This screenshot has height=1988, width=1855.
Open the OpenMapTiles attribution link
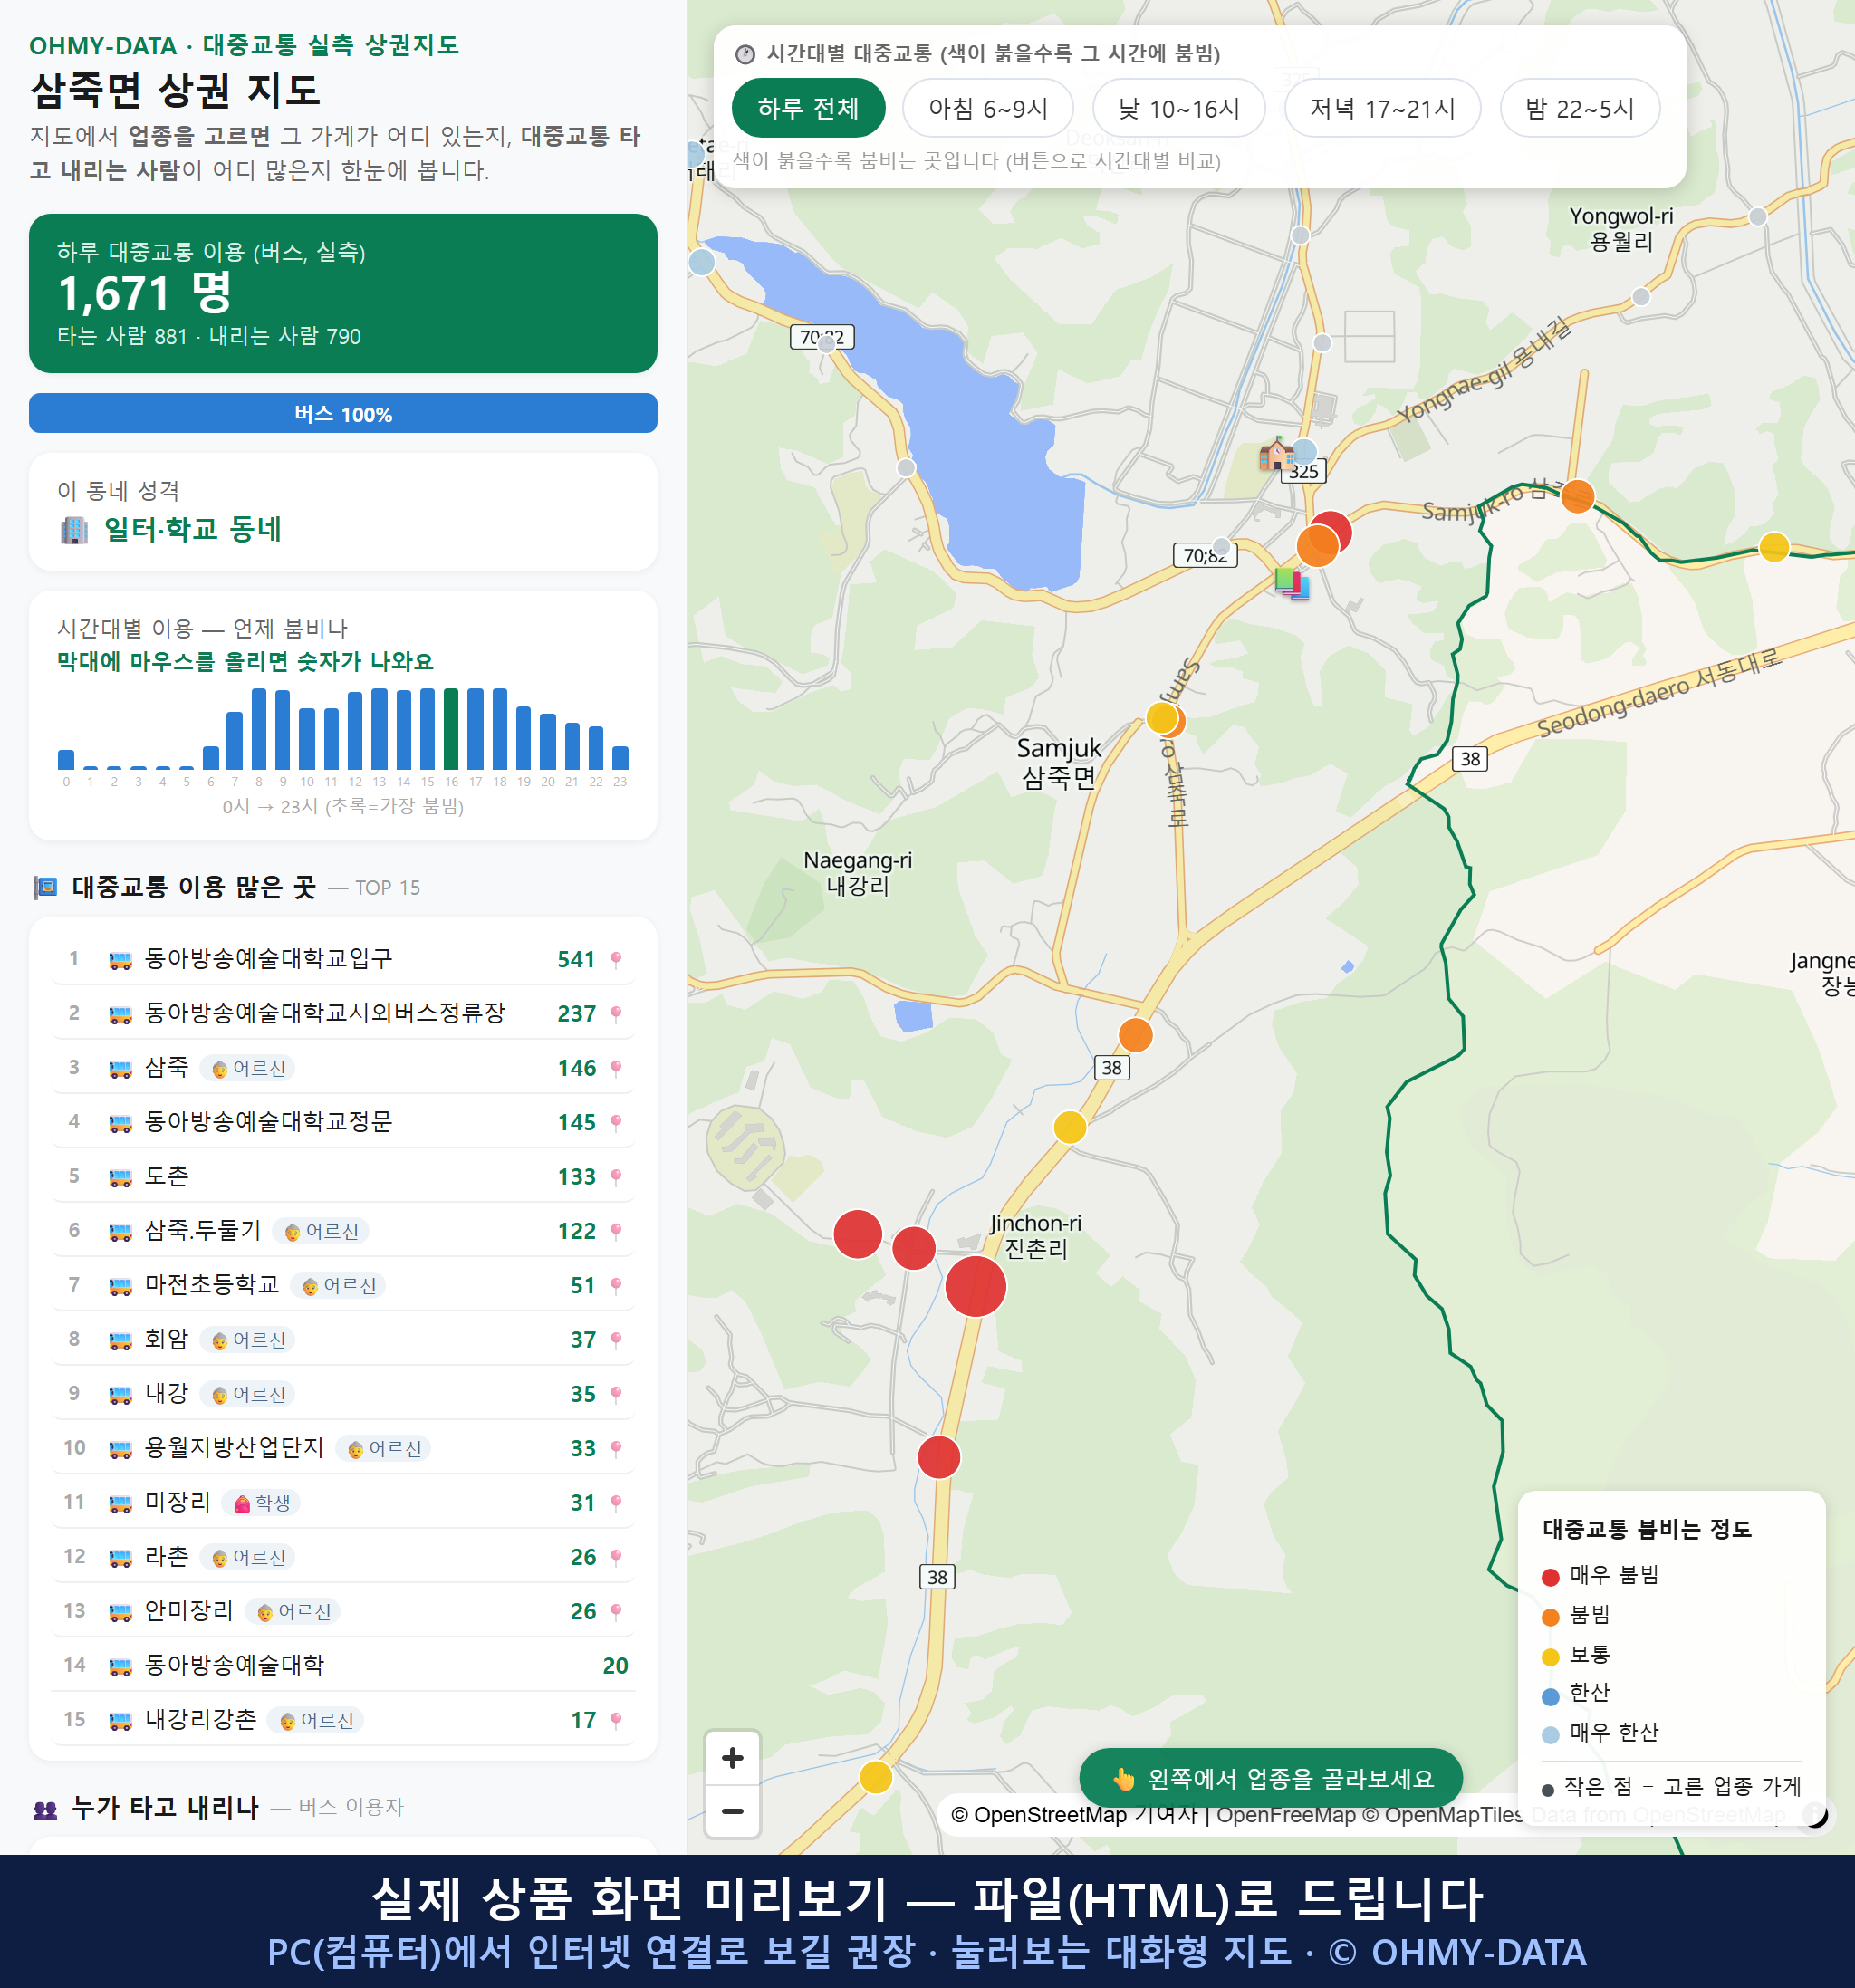click(1443, 1815)
